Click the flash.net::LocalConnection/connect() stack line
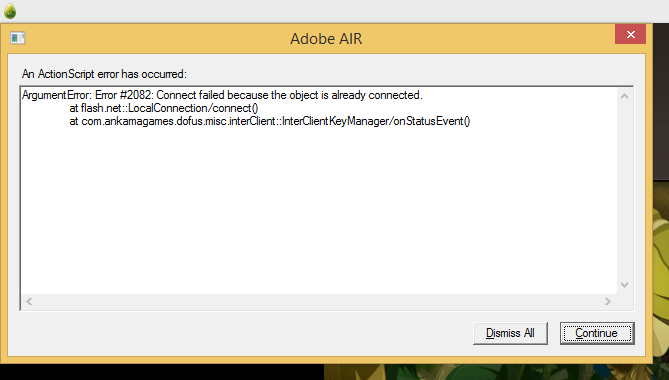 click(164, 108)
